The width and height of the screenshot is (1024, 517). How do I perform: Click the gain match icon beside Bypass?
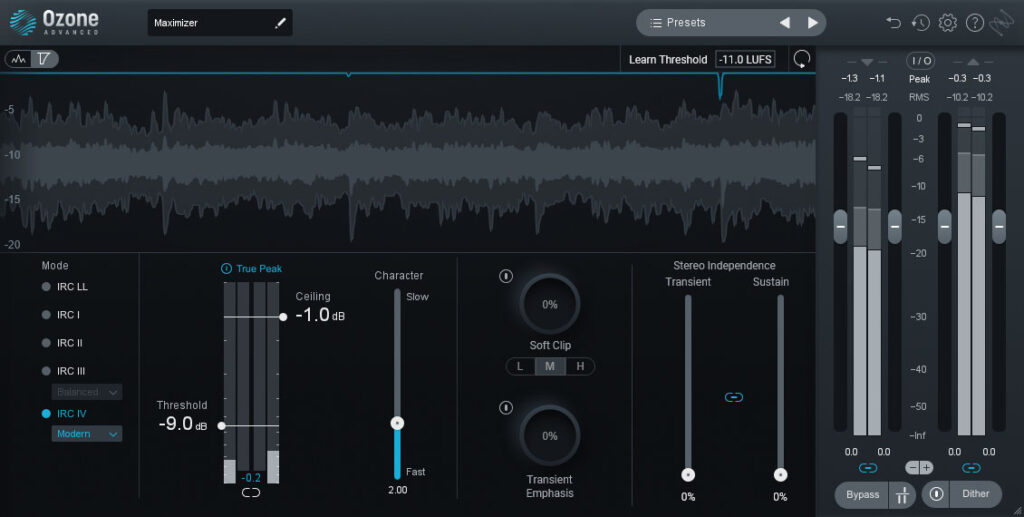coord(901,494)
